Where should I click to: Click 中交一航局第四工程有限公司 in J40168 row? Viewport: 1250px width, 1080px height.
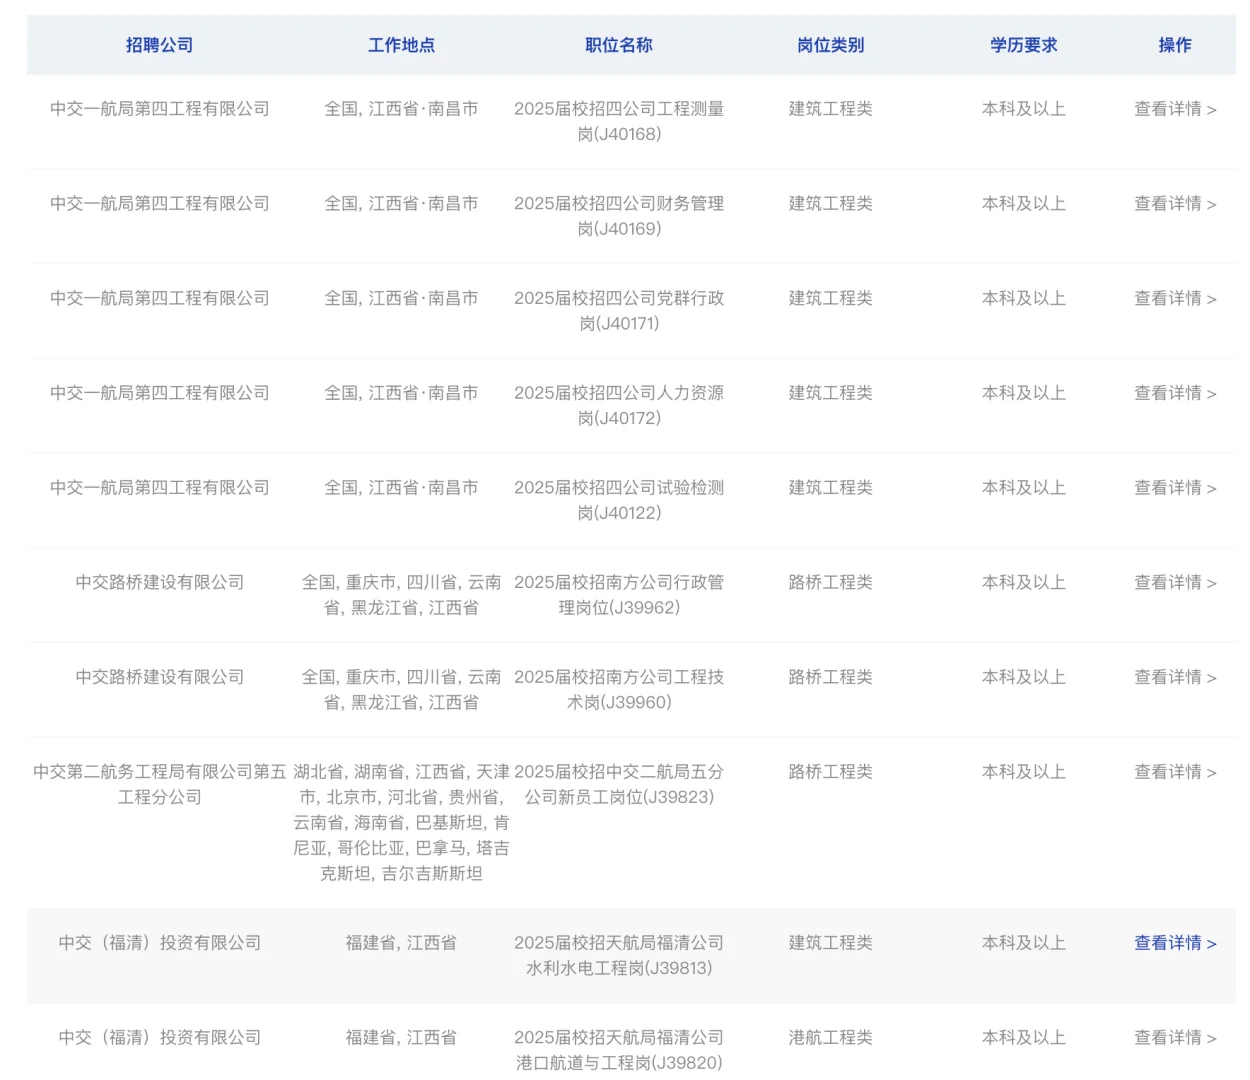coord(159,109)
